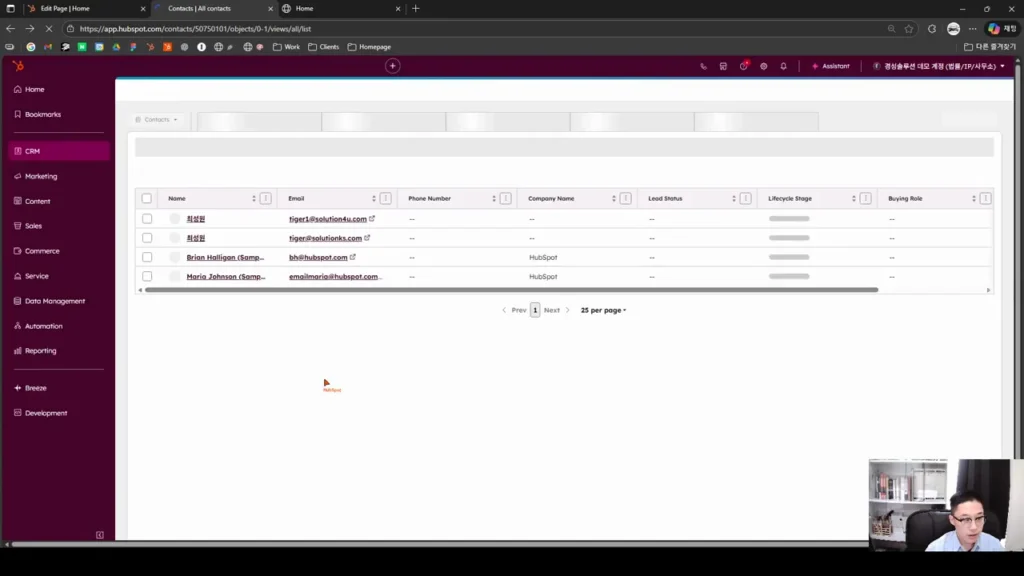Switch to the Home browser tab
This screenshot has height=576, width=1024.
342,8
